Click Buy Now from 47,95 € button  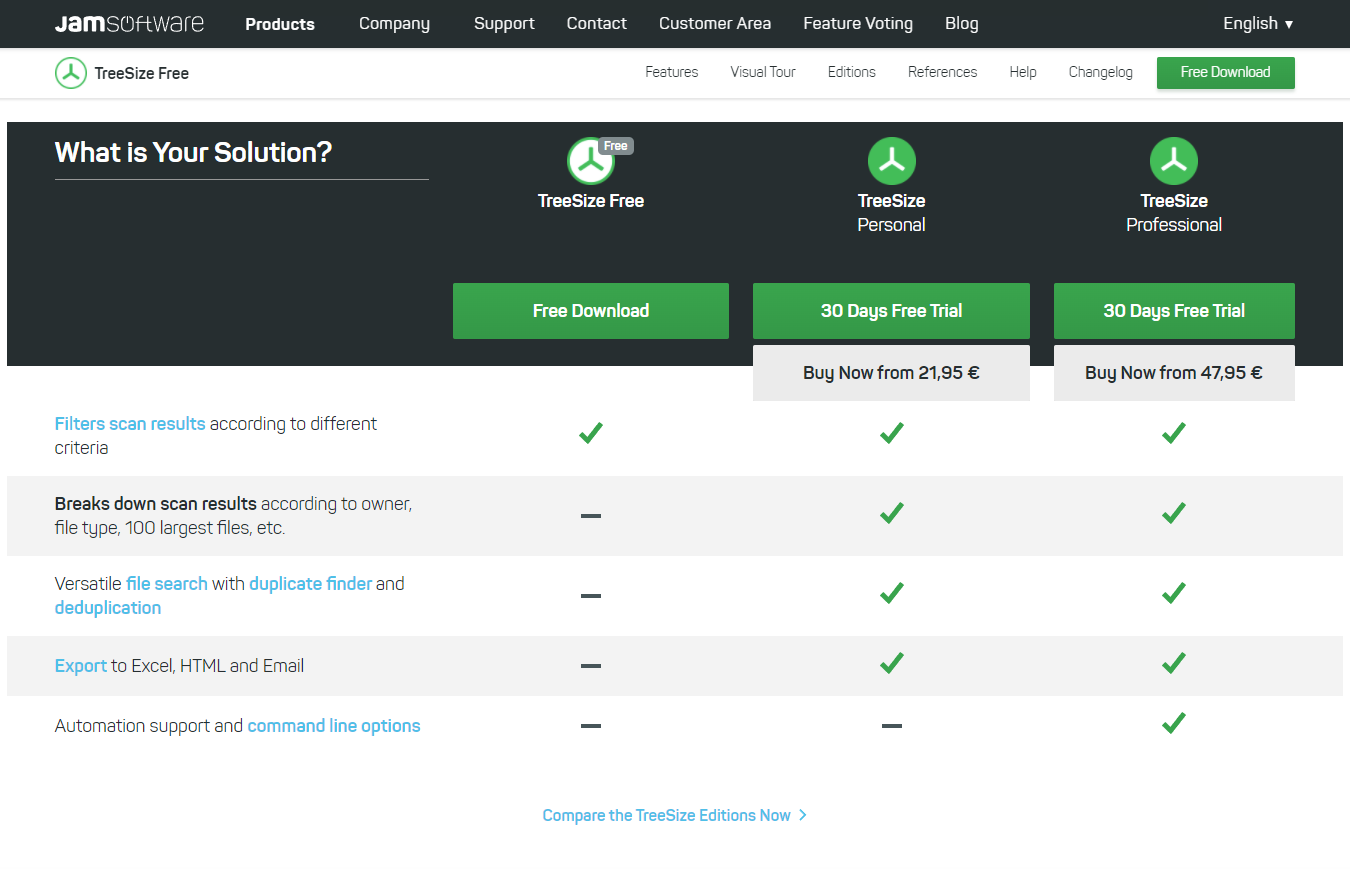coord(1173,373)
